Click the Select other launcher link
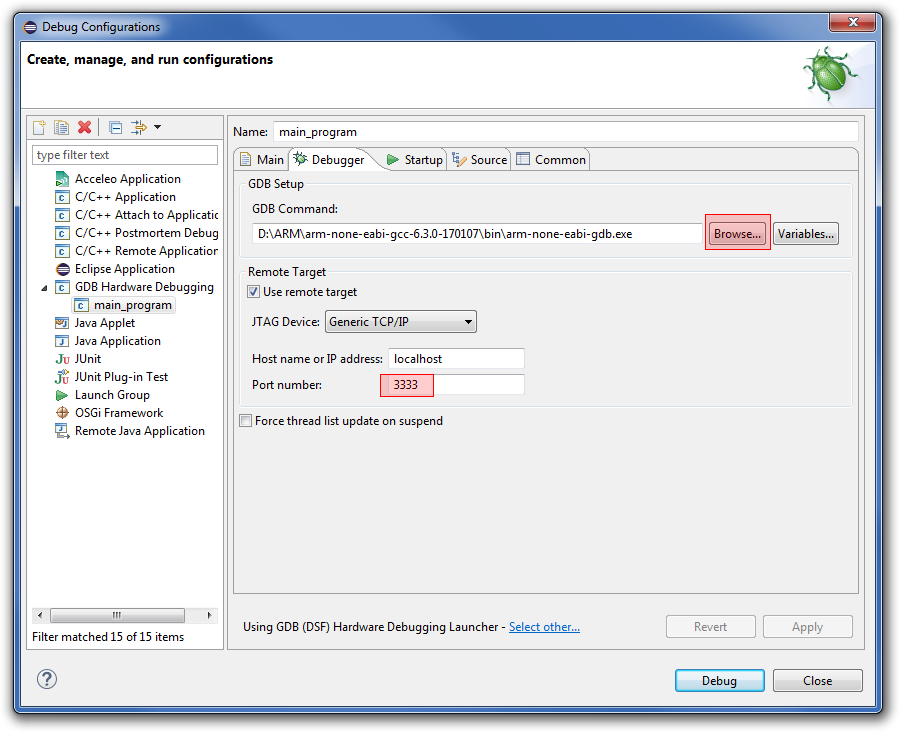 [x=544, y=627]
